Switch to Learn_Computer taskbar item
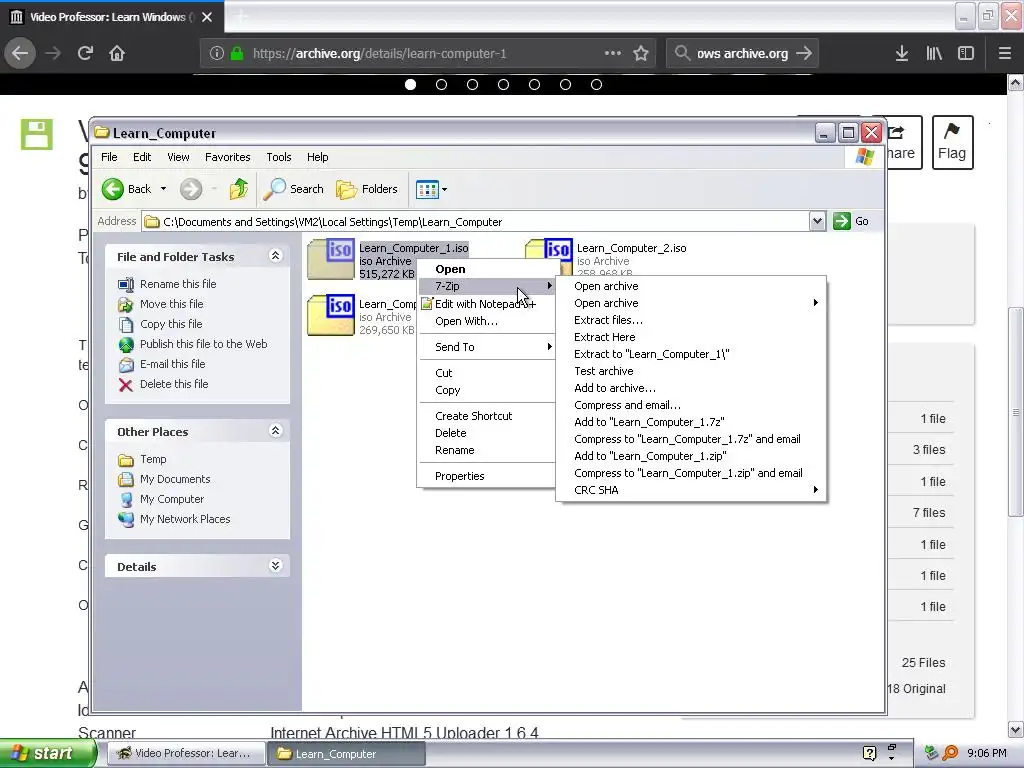Screen dimensions: 1024x768 [346, 754]
